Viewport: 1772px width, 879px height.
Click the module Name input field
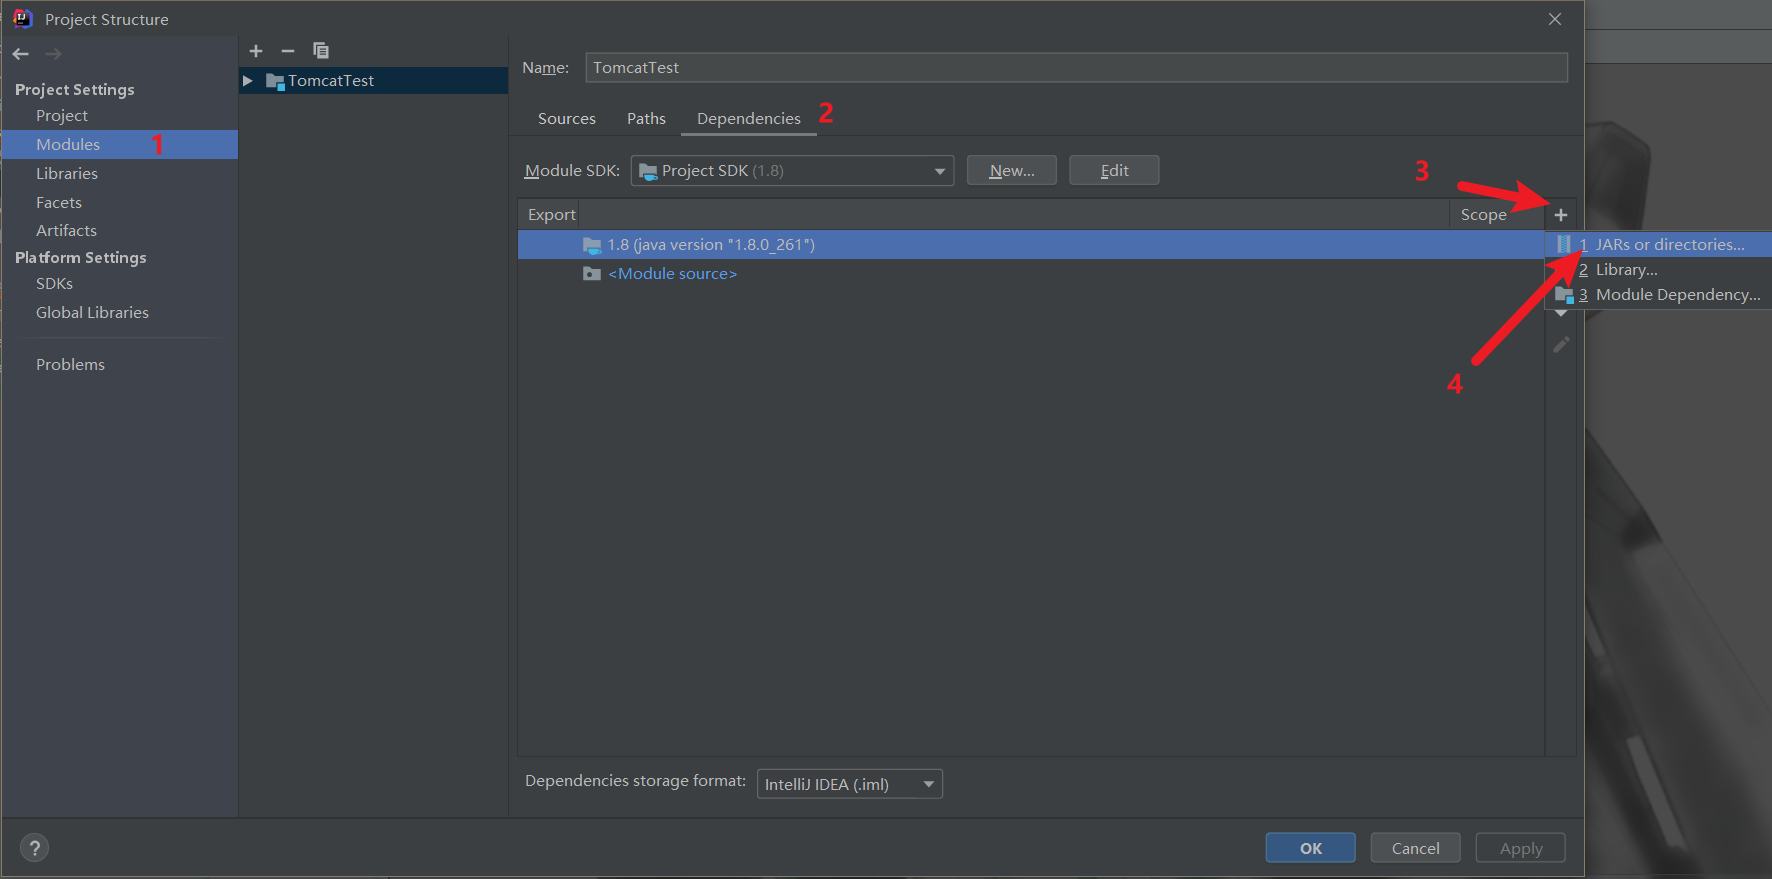(x=1076, y=68)
